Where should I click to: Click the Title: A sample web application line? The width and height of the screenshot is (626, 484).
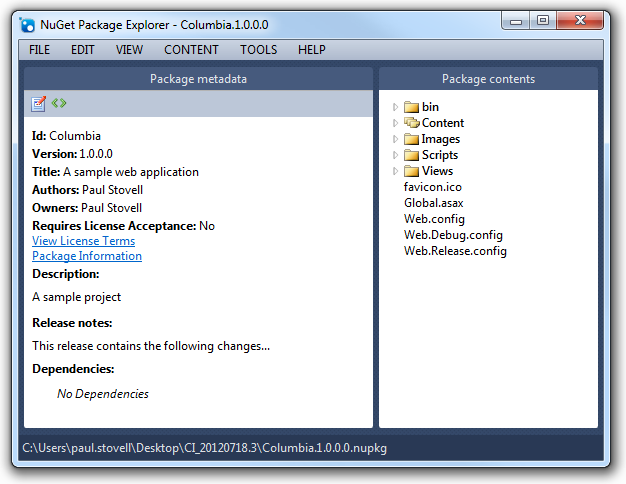point(115,172)
